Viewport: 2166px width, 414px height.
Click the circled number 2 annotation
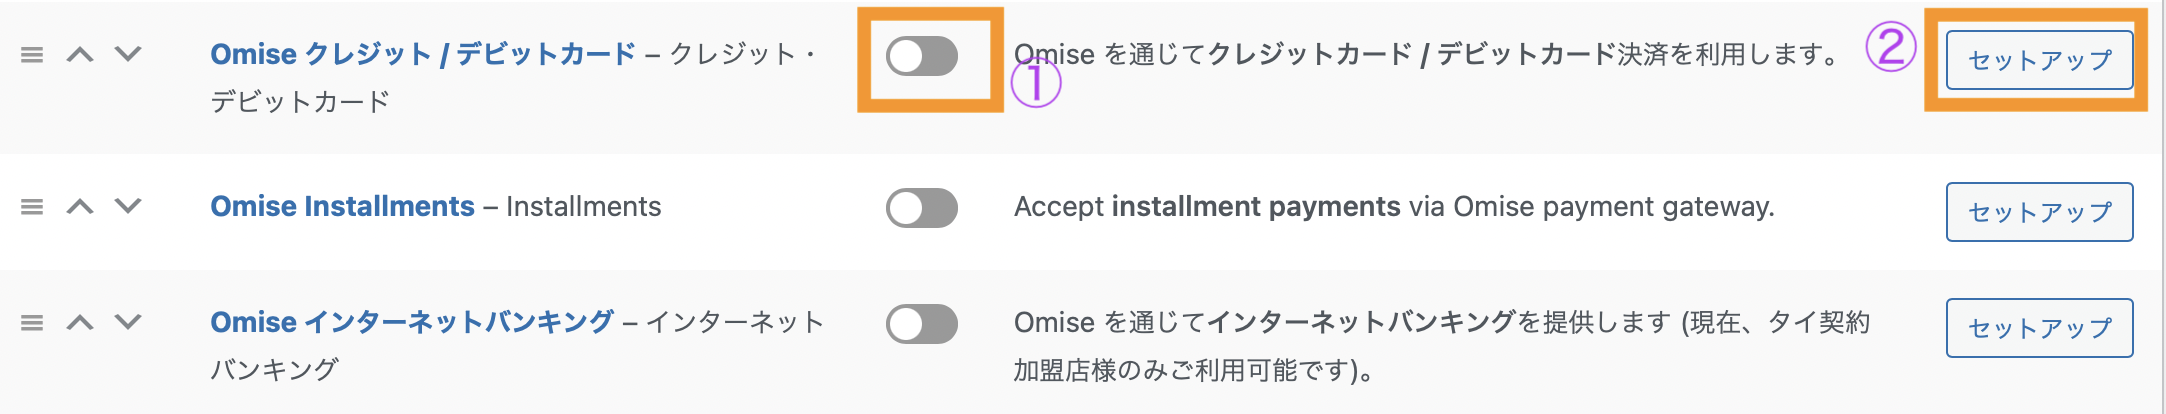tap(1890, 48)
